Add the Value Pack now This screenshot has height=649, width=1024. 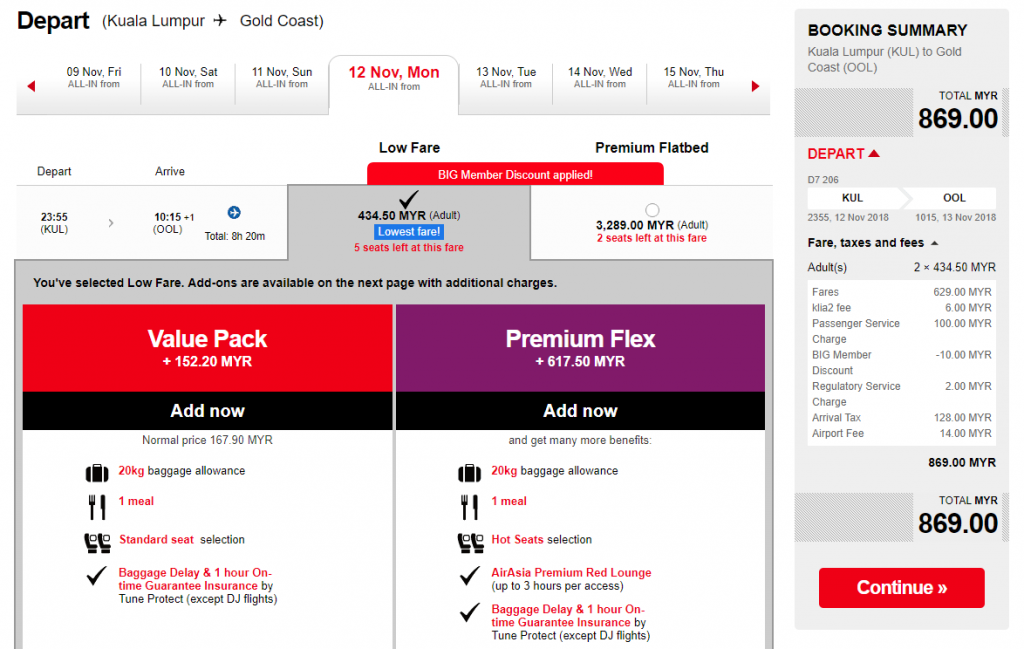coord(207,411)
